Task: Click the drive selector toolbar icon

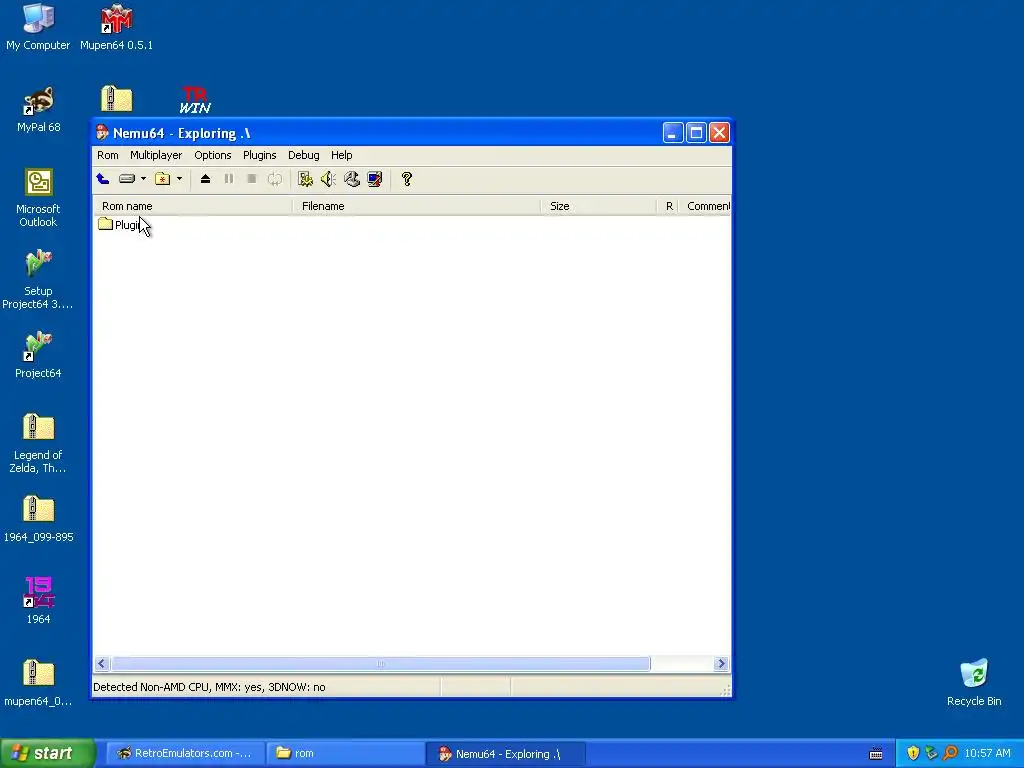Action: pyautogui.click(x=127, y=179)
